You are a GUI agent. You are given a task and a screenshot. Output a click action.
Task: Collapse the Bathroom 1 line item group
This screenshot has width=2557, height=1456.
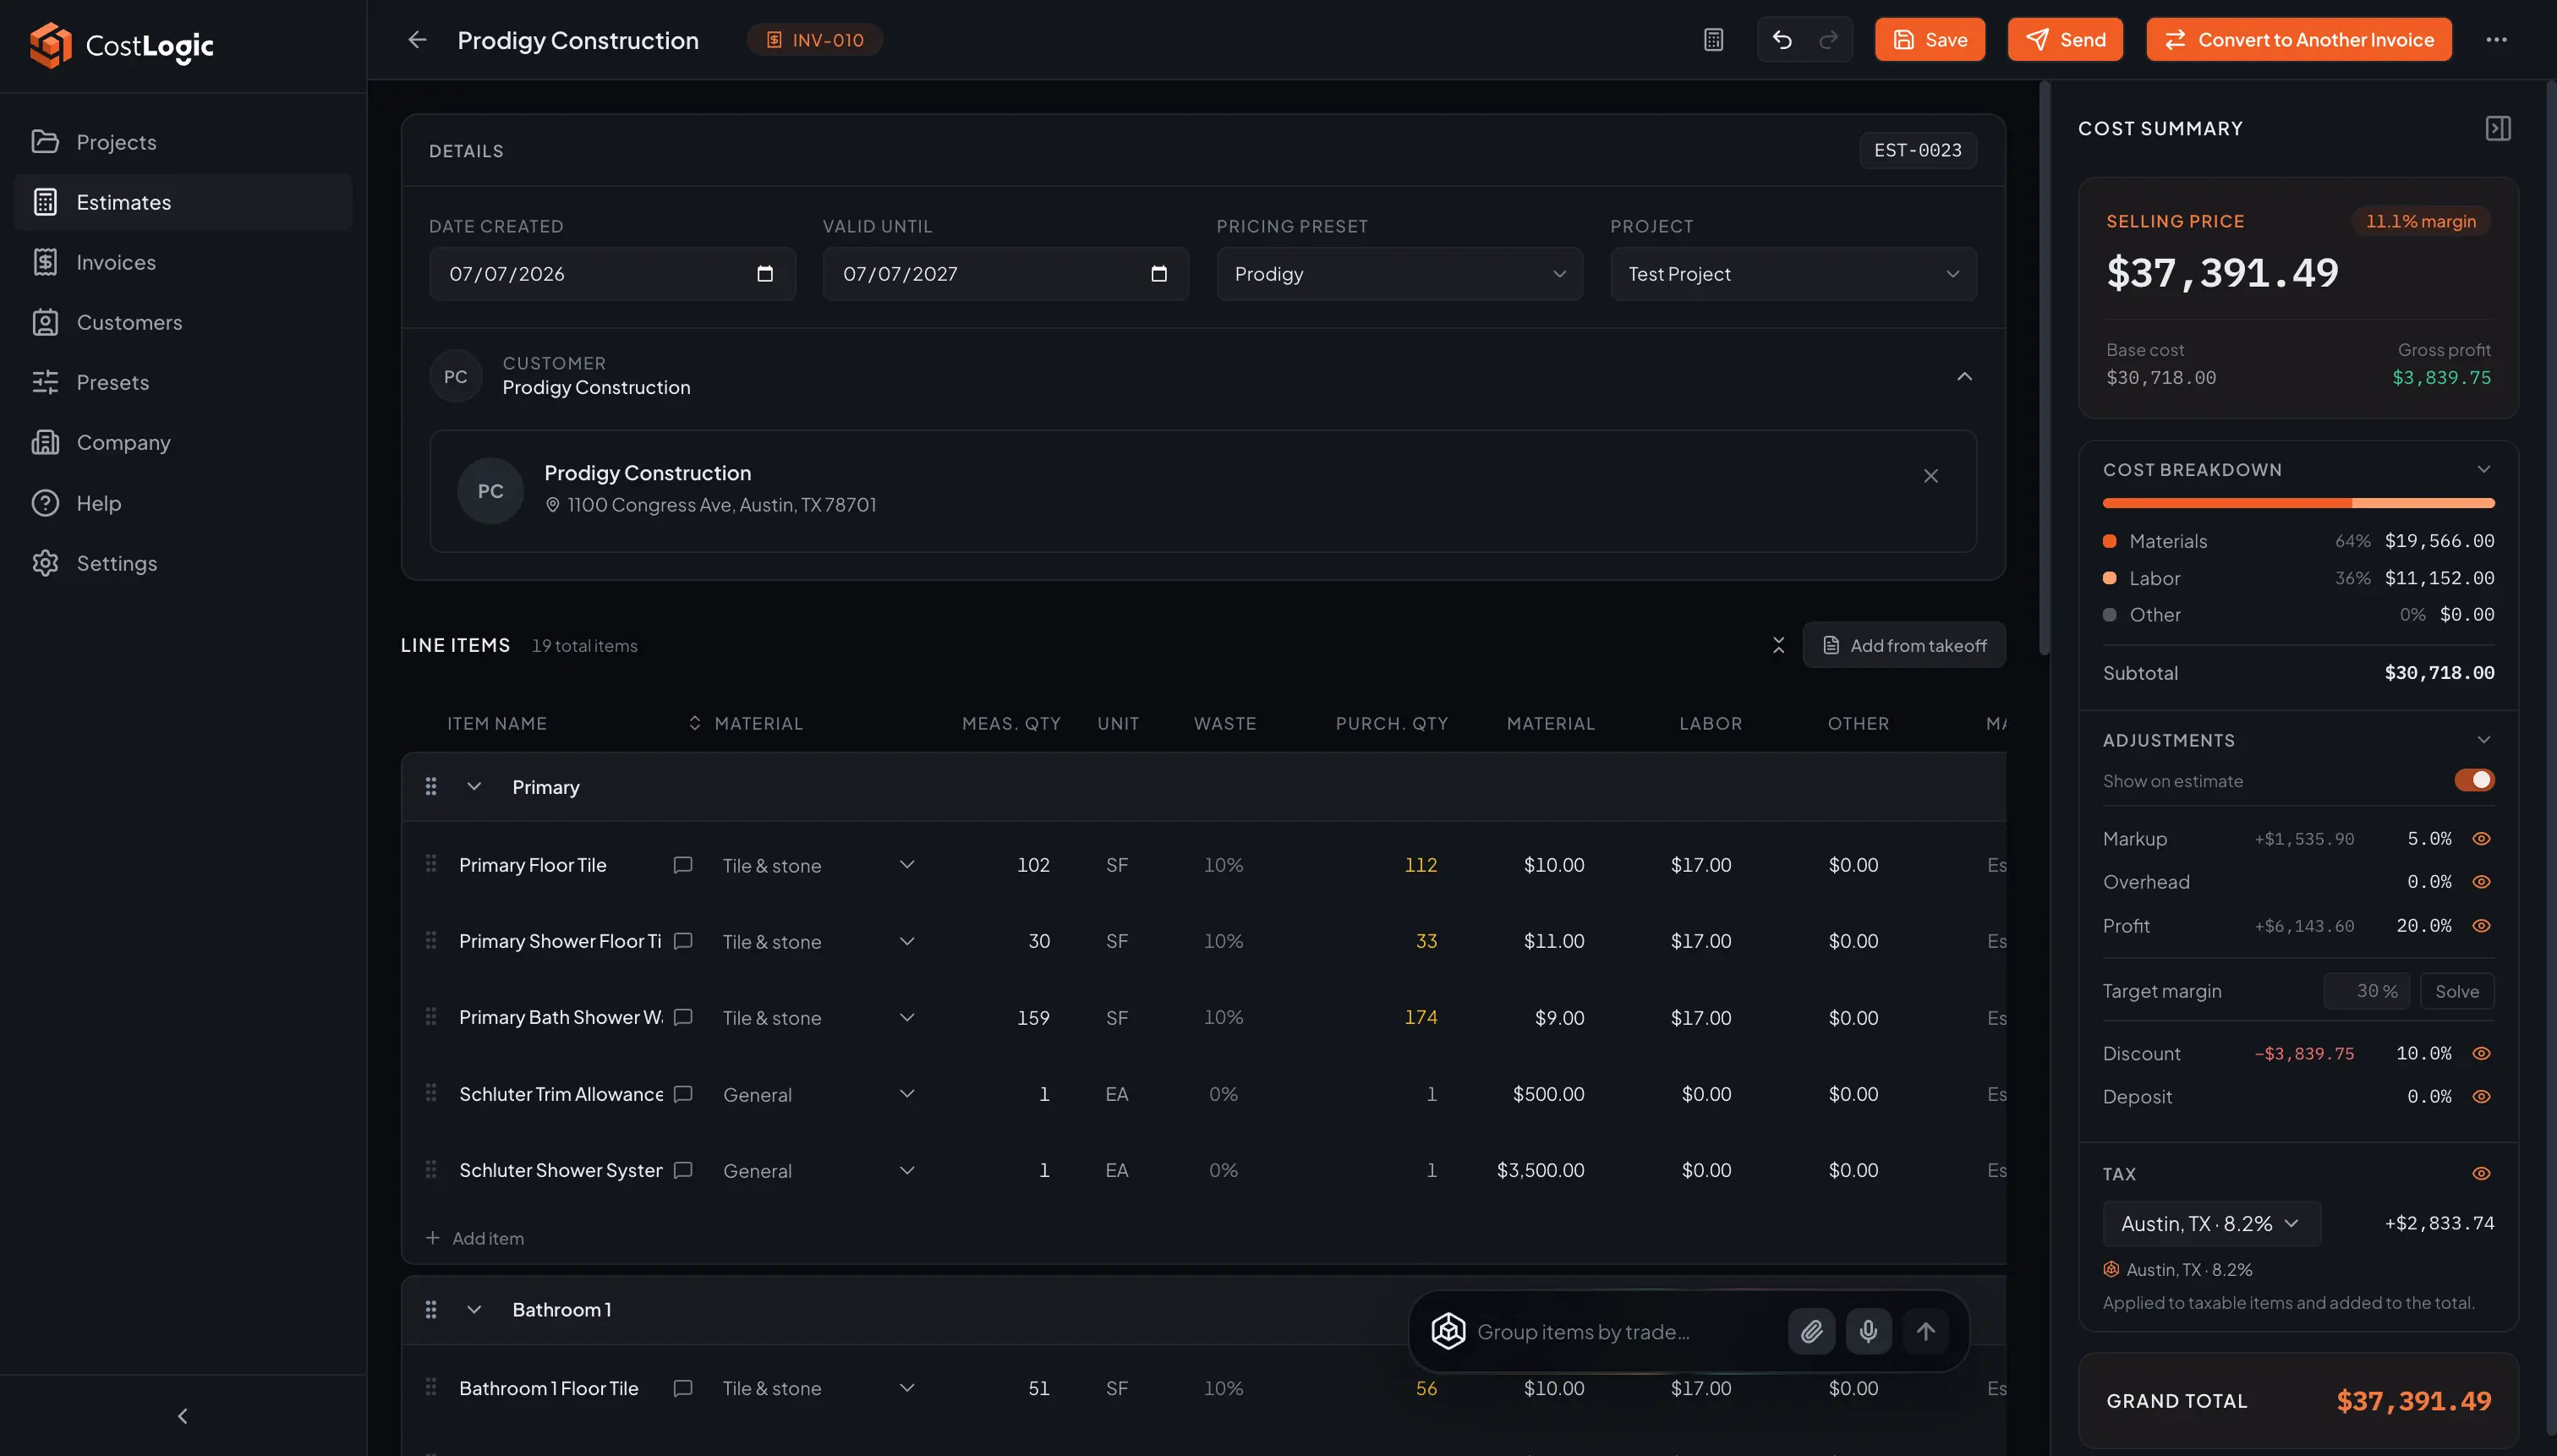pos(474,1310)
